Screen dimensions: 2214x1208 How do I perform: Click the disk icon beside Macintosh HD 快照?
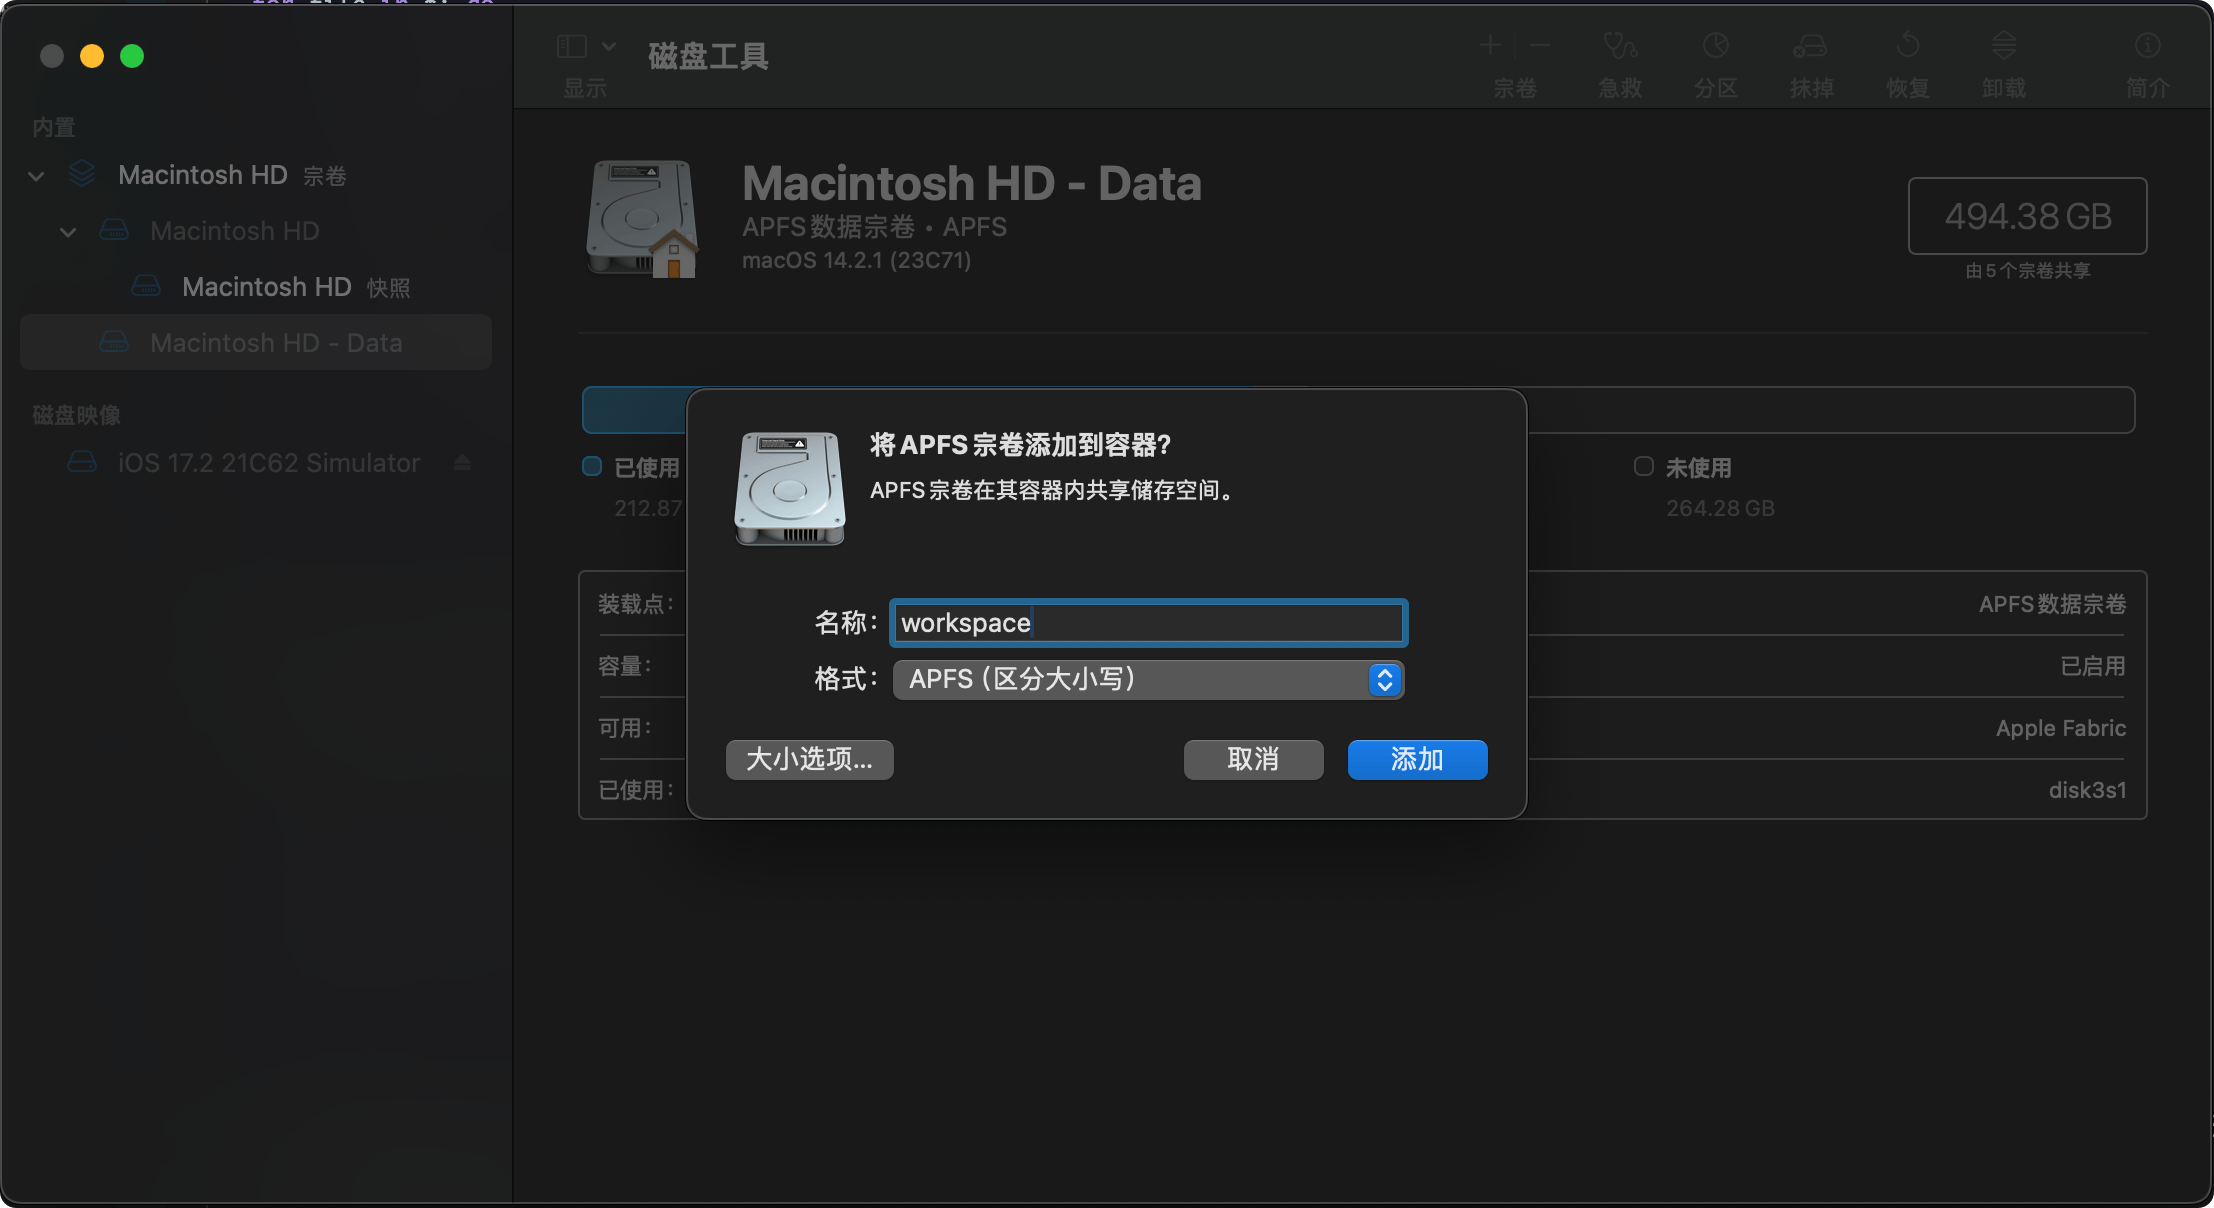tap(146, 286)
